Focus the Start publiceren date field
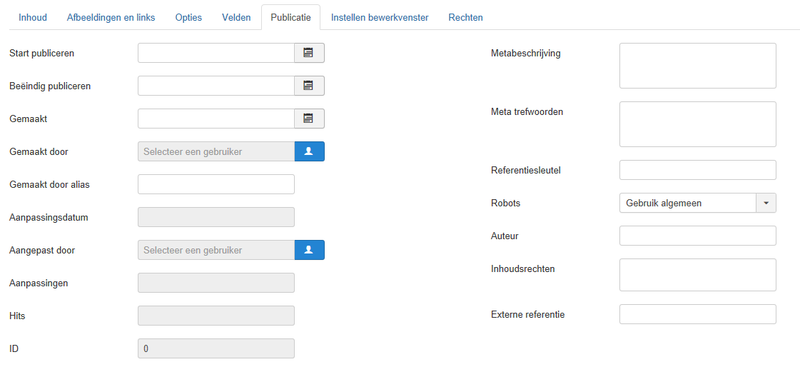 click(x=216, y=53)
